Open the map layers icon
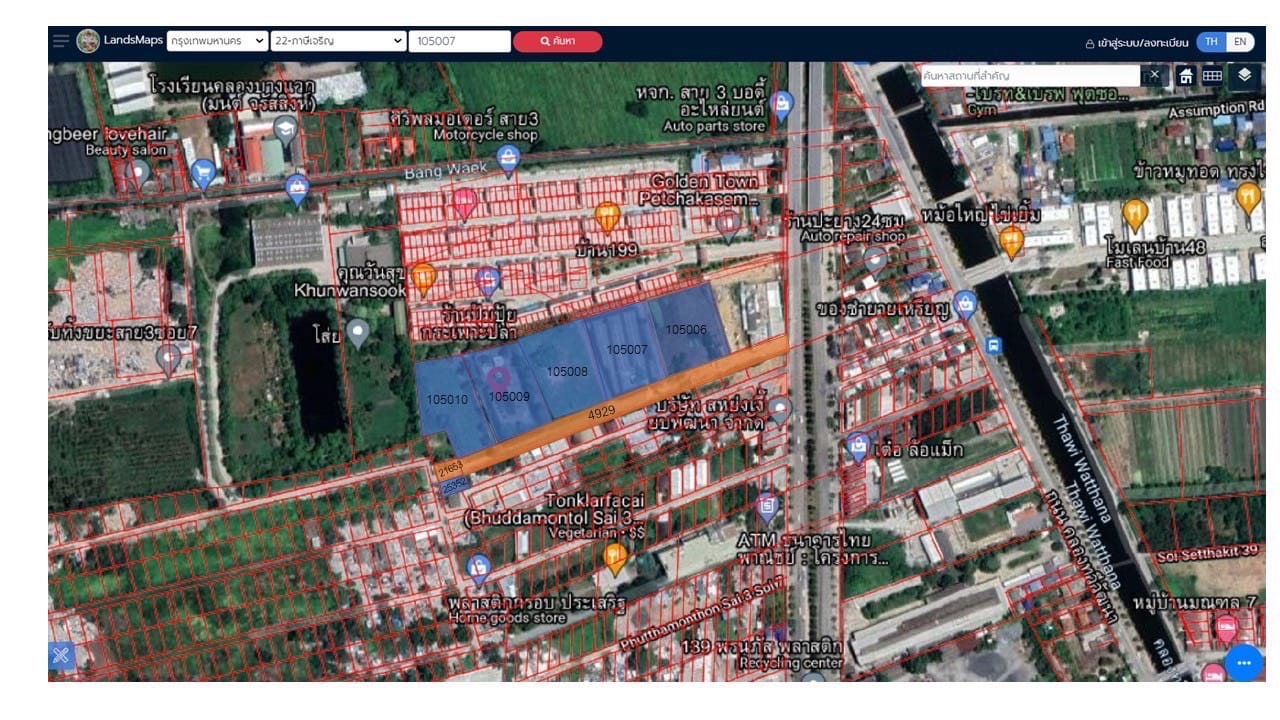 [1244, 75]
